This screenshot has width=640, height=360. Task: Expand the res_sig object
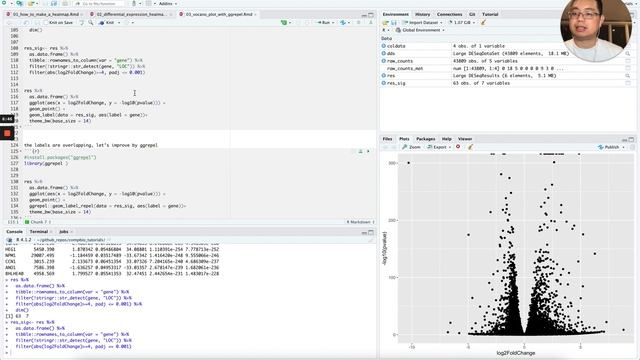(384, 83)
